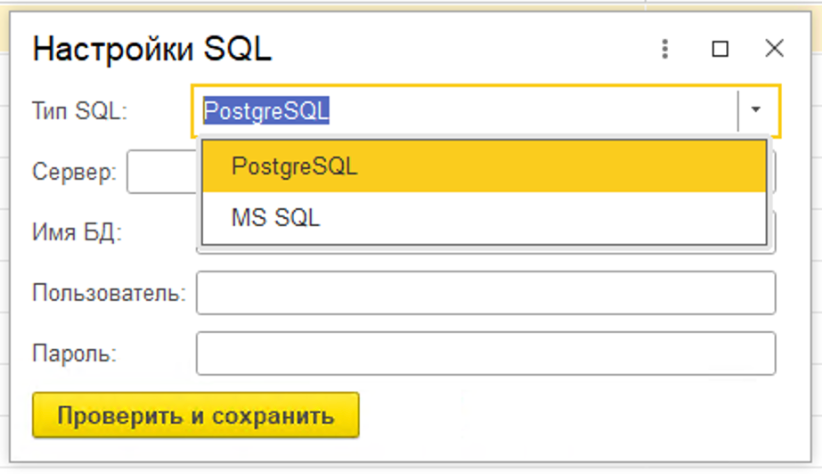The height and width of the screenshot is (474, 822).
Task: Collapse the Тип SQL dropdown arrow
Action: 755,110
